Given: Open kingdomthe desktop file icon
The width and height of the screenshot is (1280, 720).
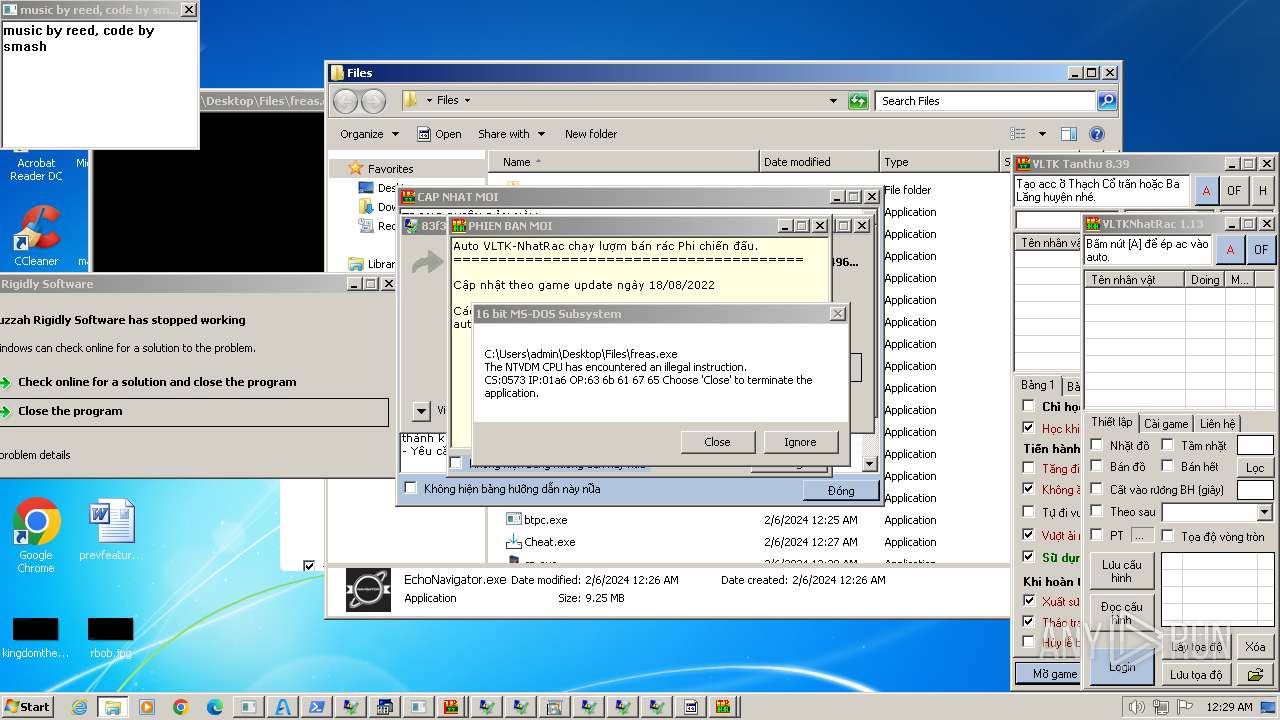Looking at the screenshot, I should coord(36,638).
